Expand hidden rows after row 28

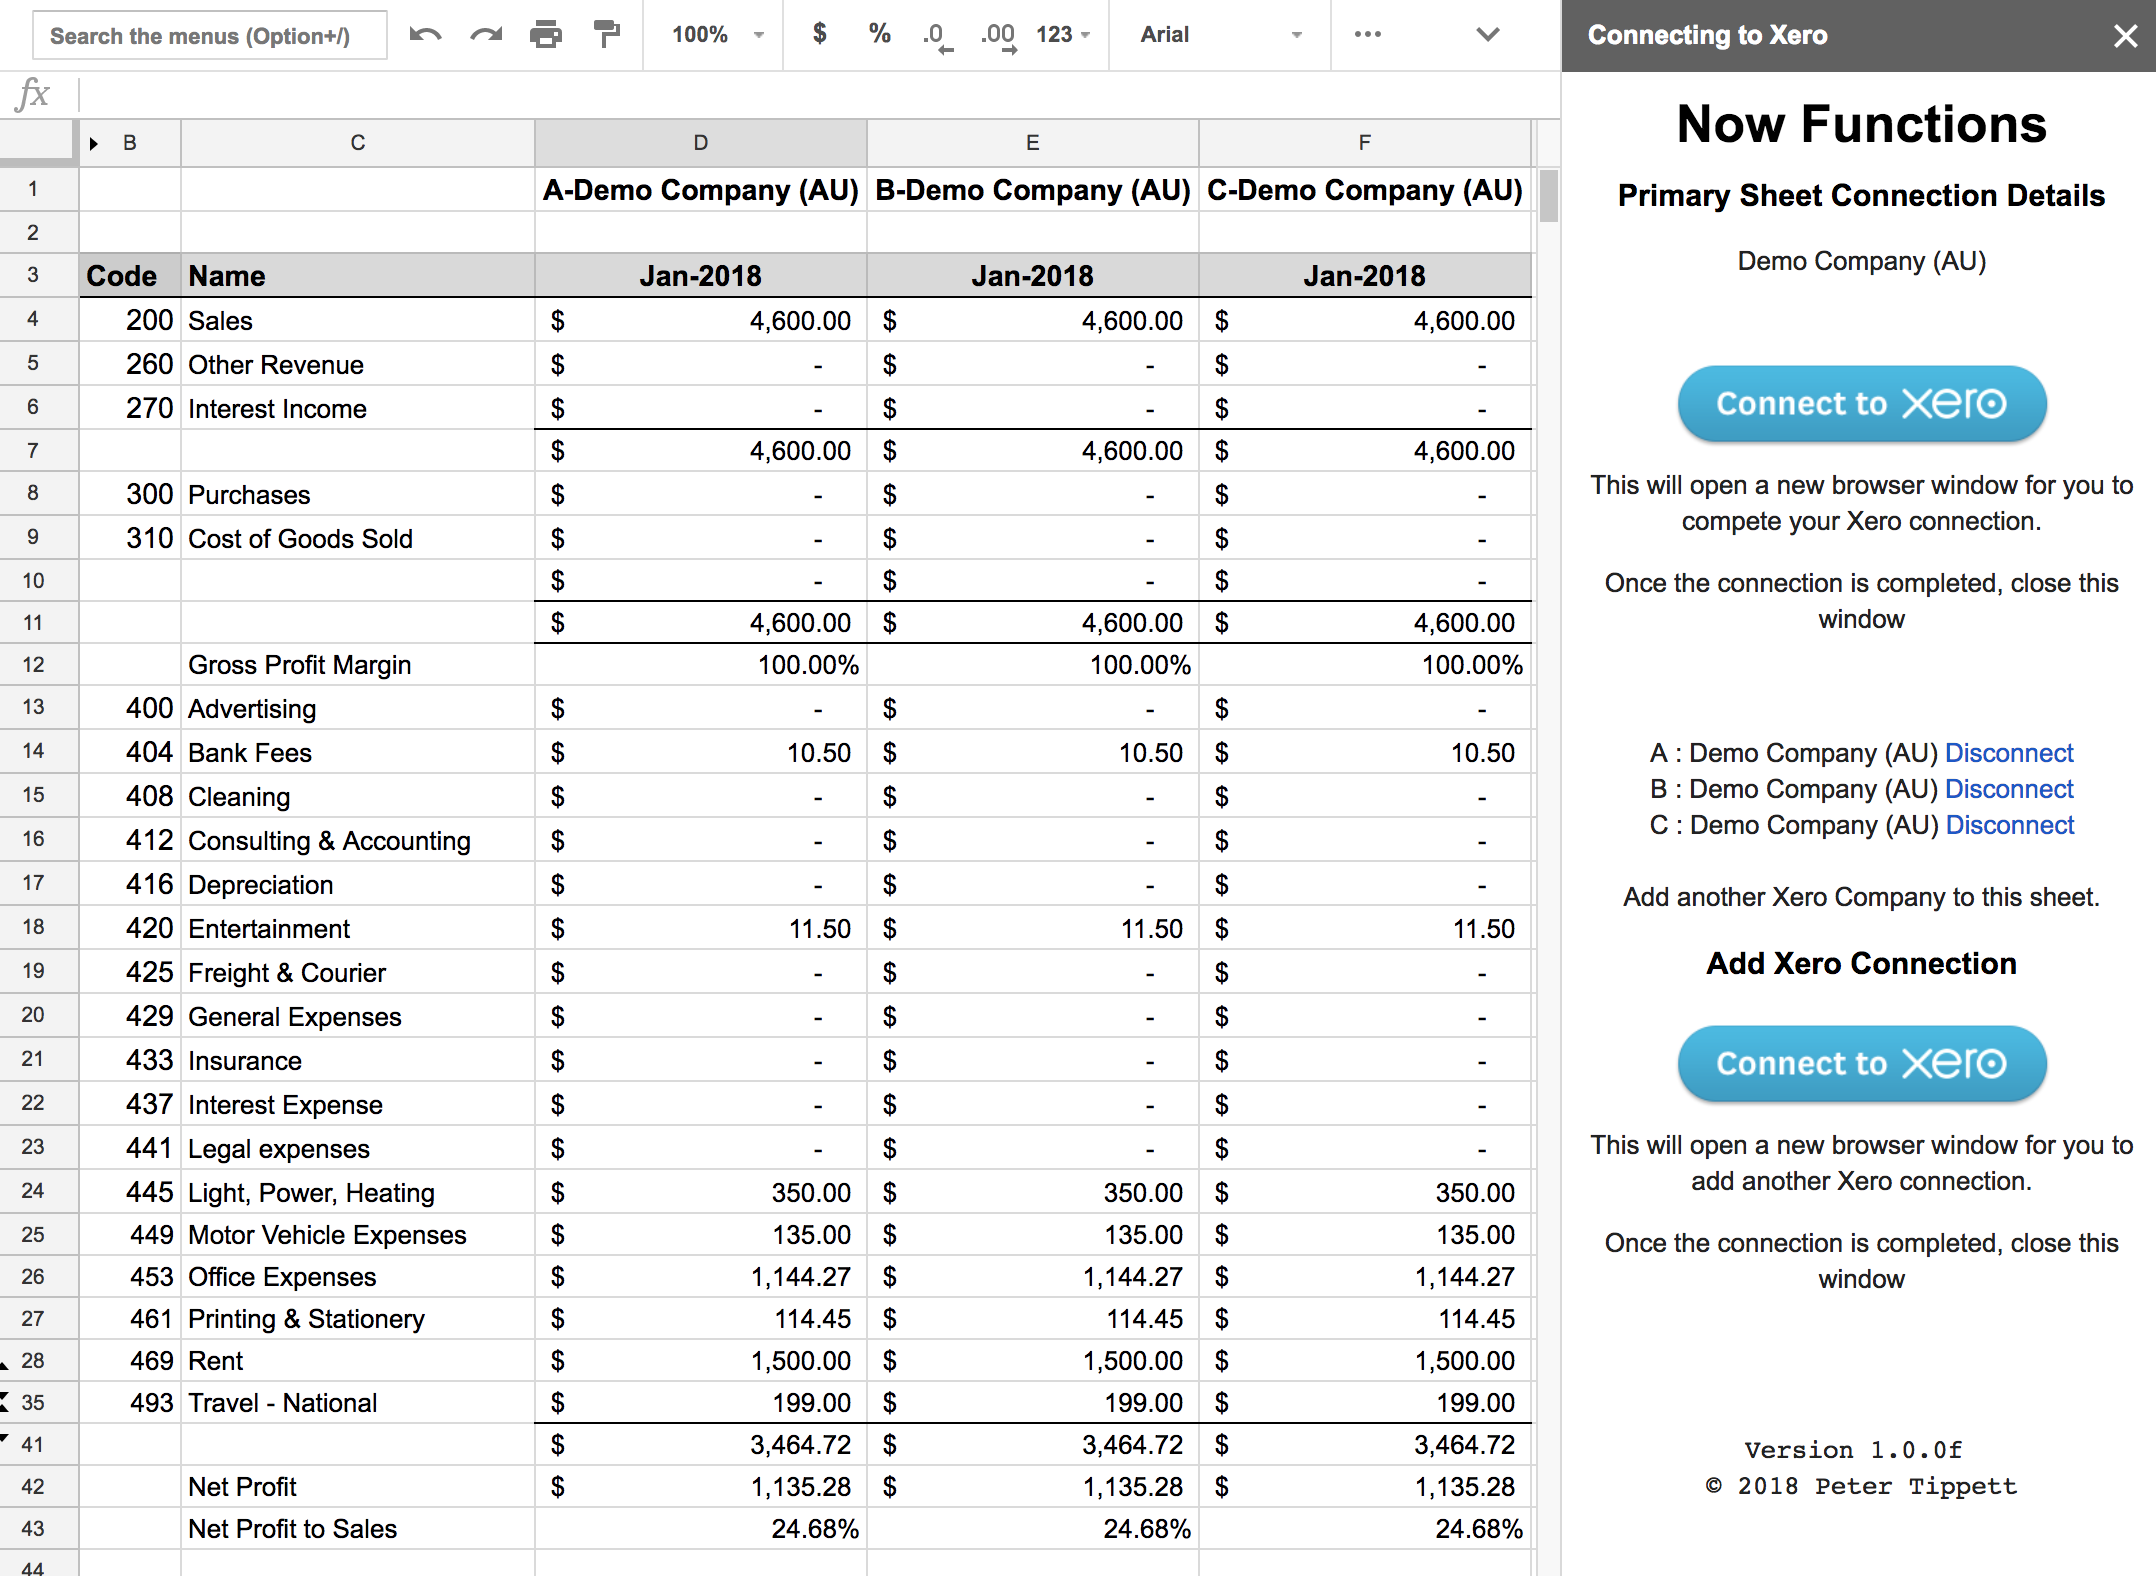click(5, 1365)
